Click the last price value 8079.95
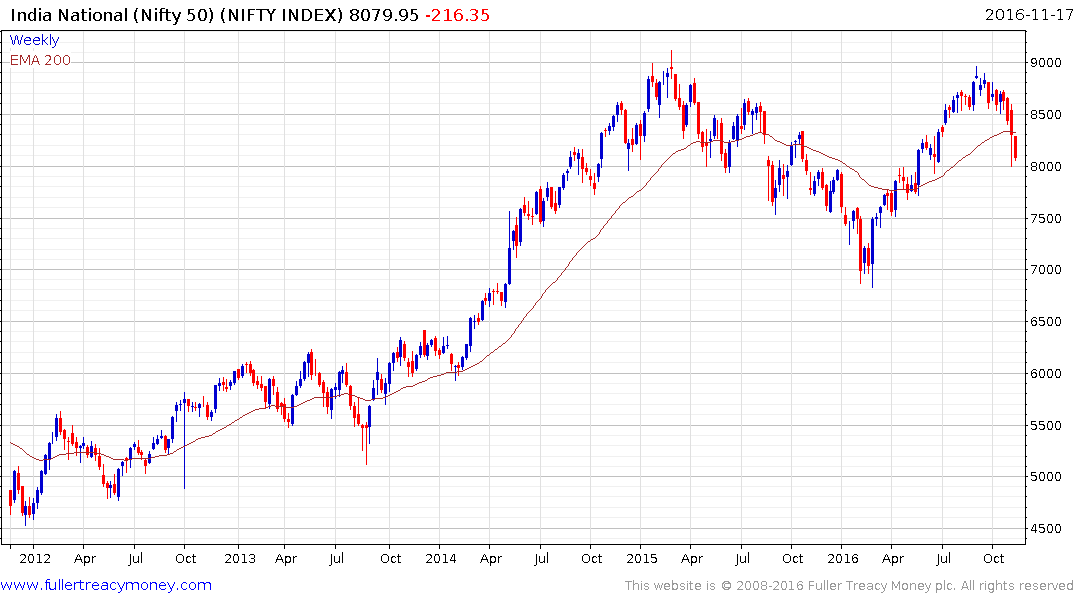Image resolution: width=1075 pixels, height=600 pixels. click(383, 15)
